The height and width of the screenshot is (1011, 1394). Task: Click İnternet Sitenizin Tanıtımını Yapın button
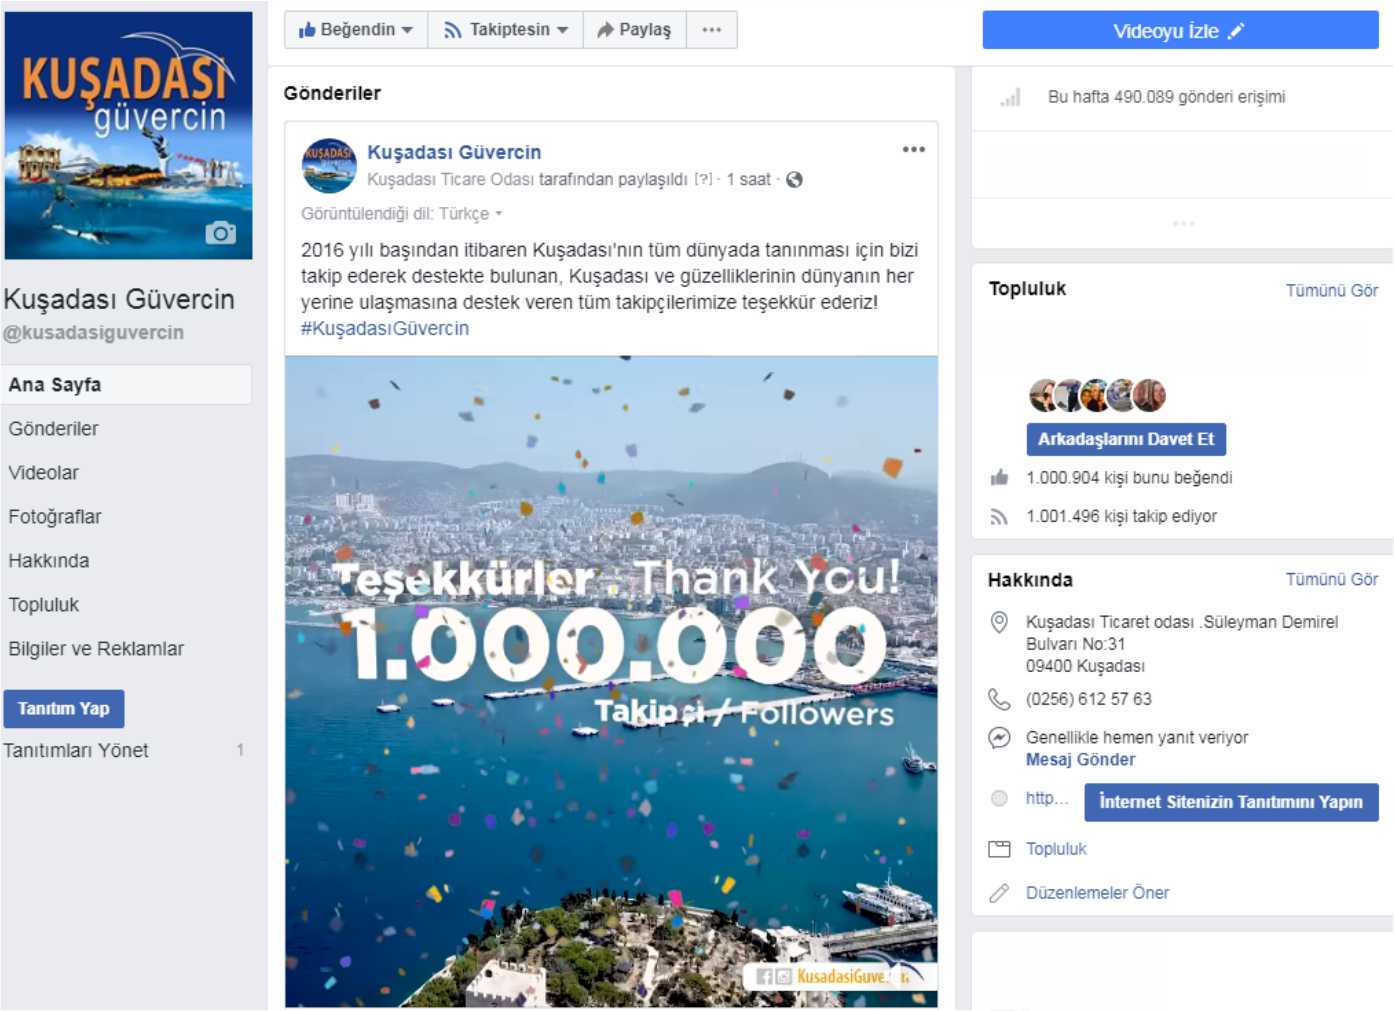pyautogui.click(x=1231, y=802)
